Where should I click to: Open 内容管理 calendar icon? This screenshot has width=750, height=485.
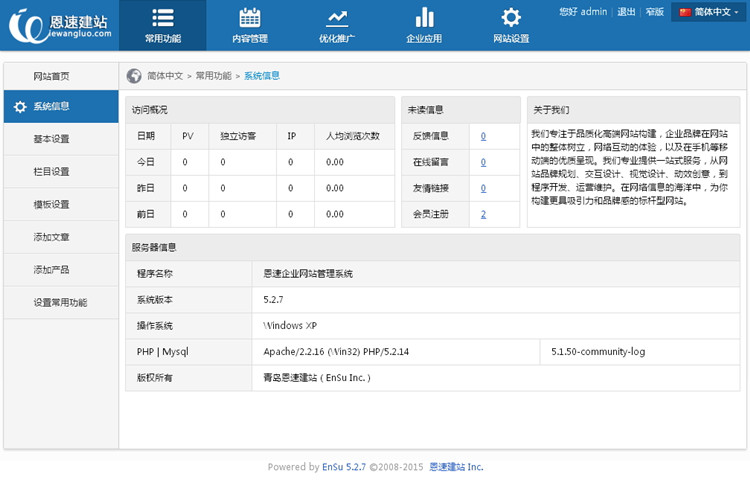pos(250,18)
